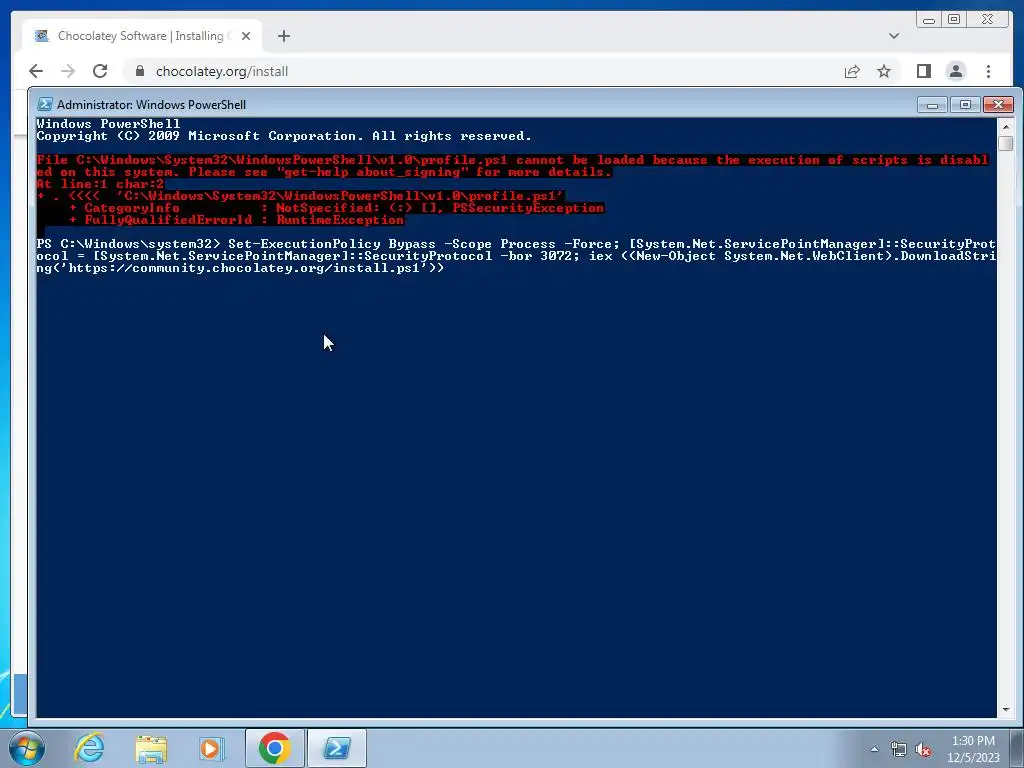Click PowerShell scrollbar up arrow

pos(1006,126)
